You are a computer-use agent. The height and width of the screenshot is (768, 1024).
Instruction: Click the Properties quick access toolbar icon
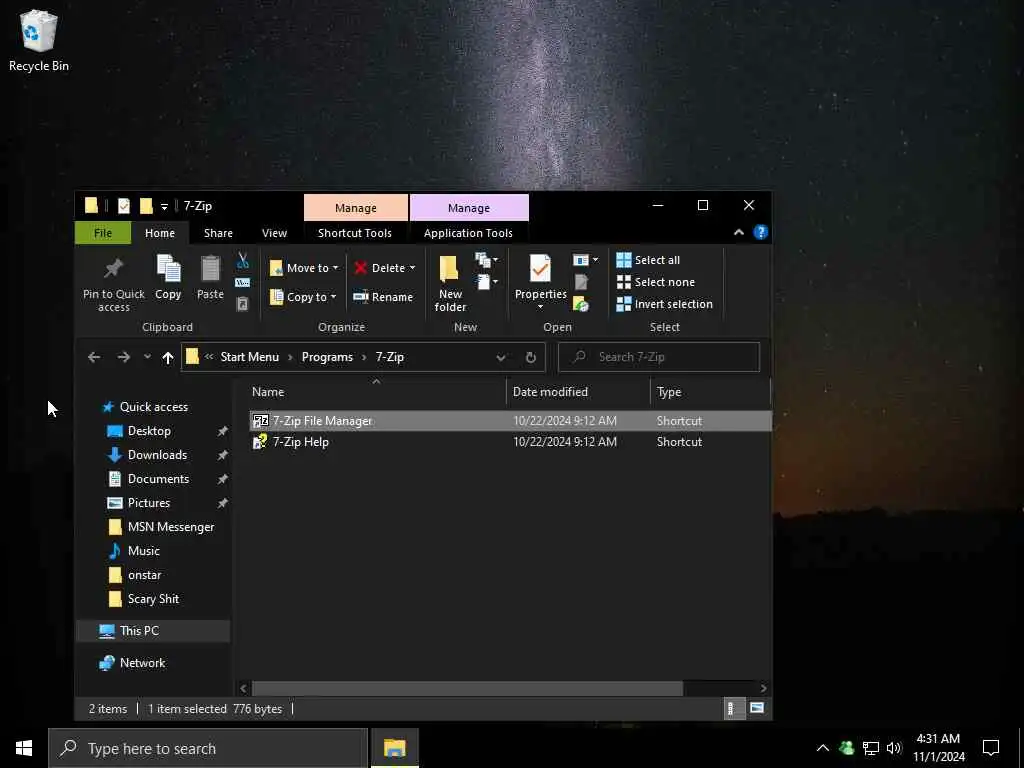pos(123,206)
